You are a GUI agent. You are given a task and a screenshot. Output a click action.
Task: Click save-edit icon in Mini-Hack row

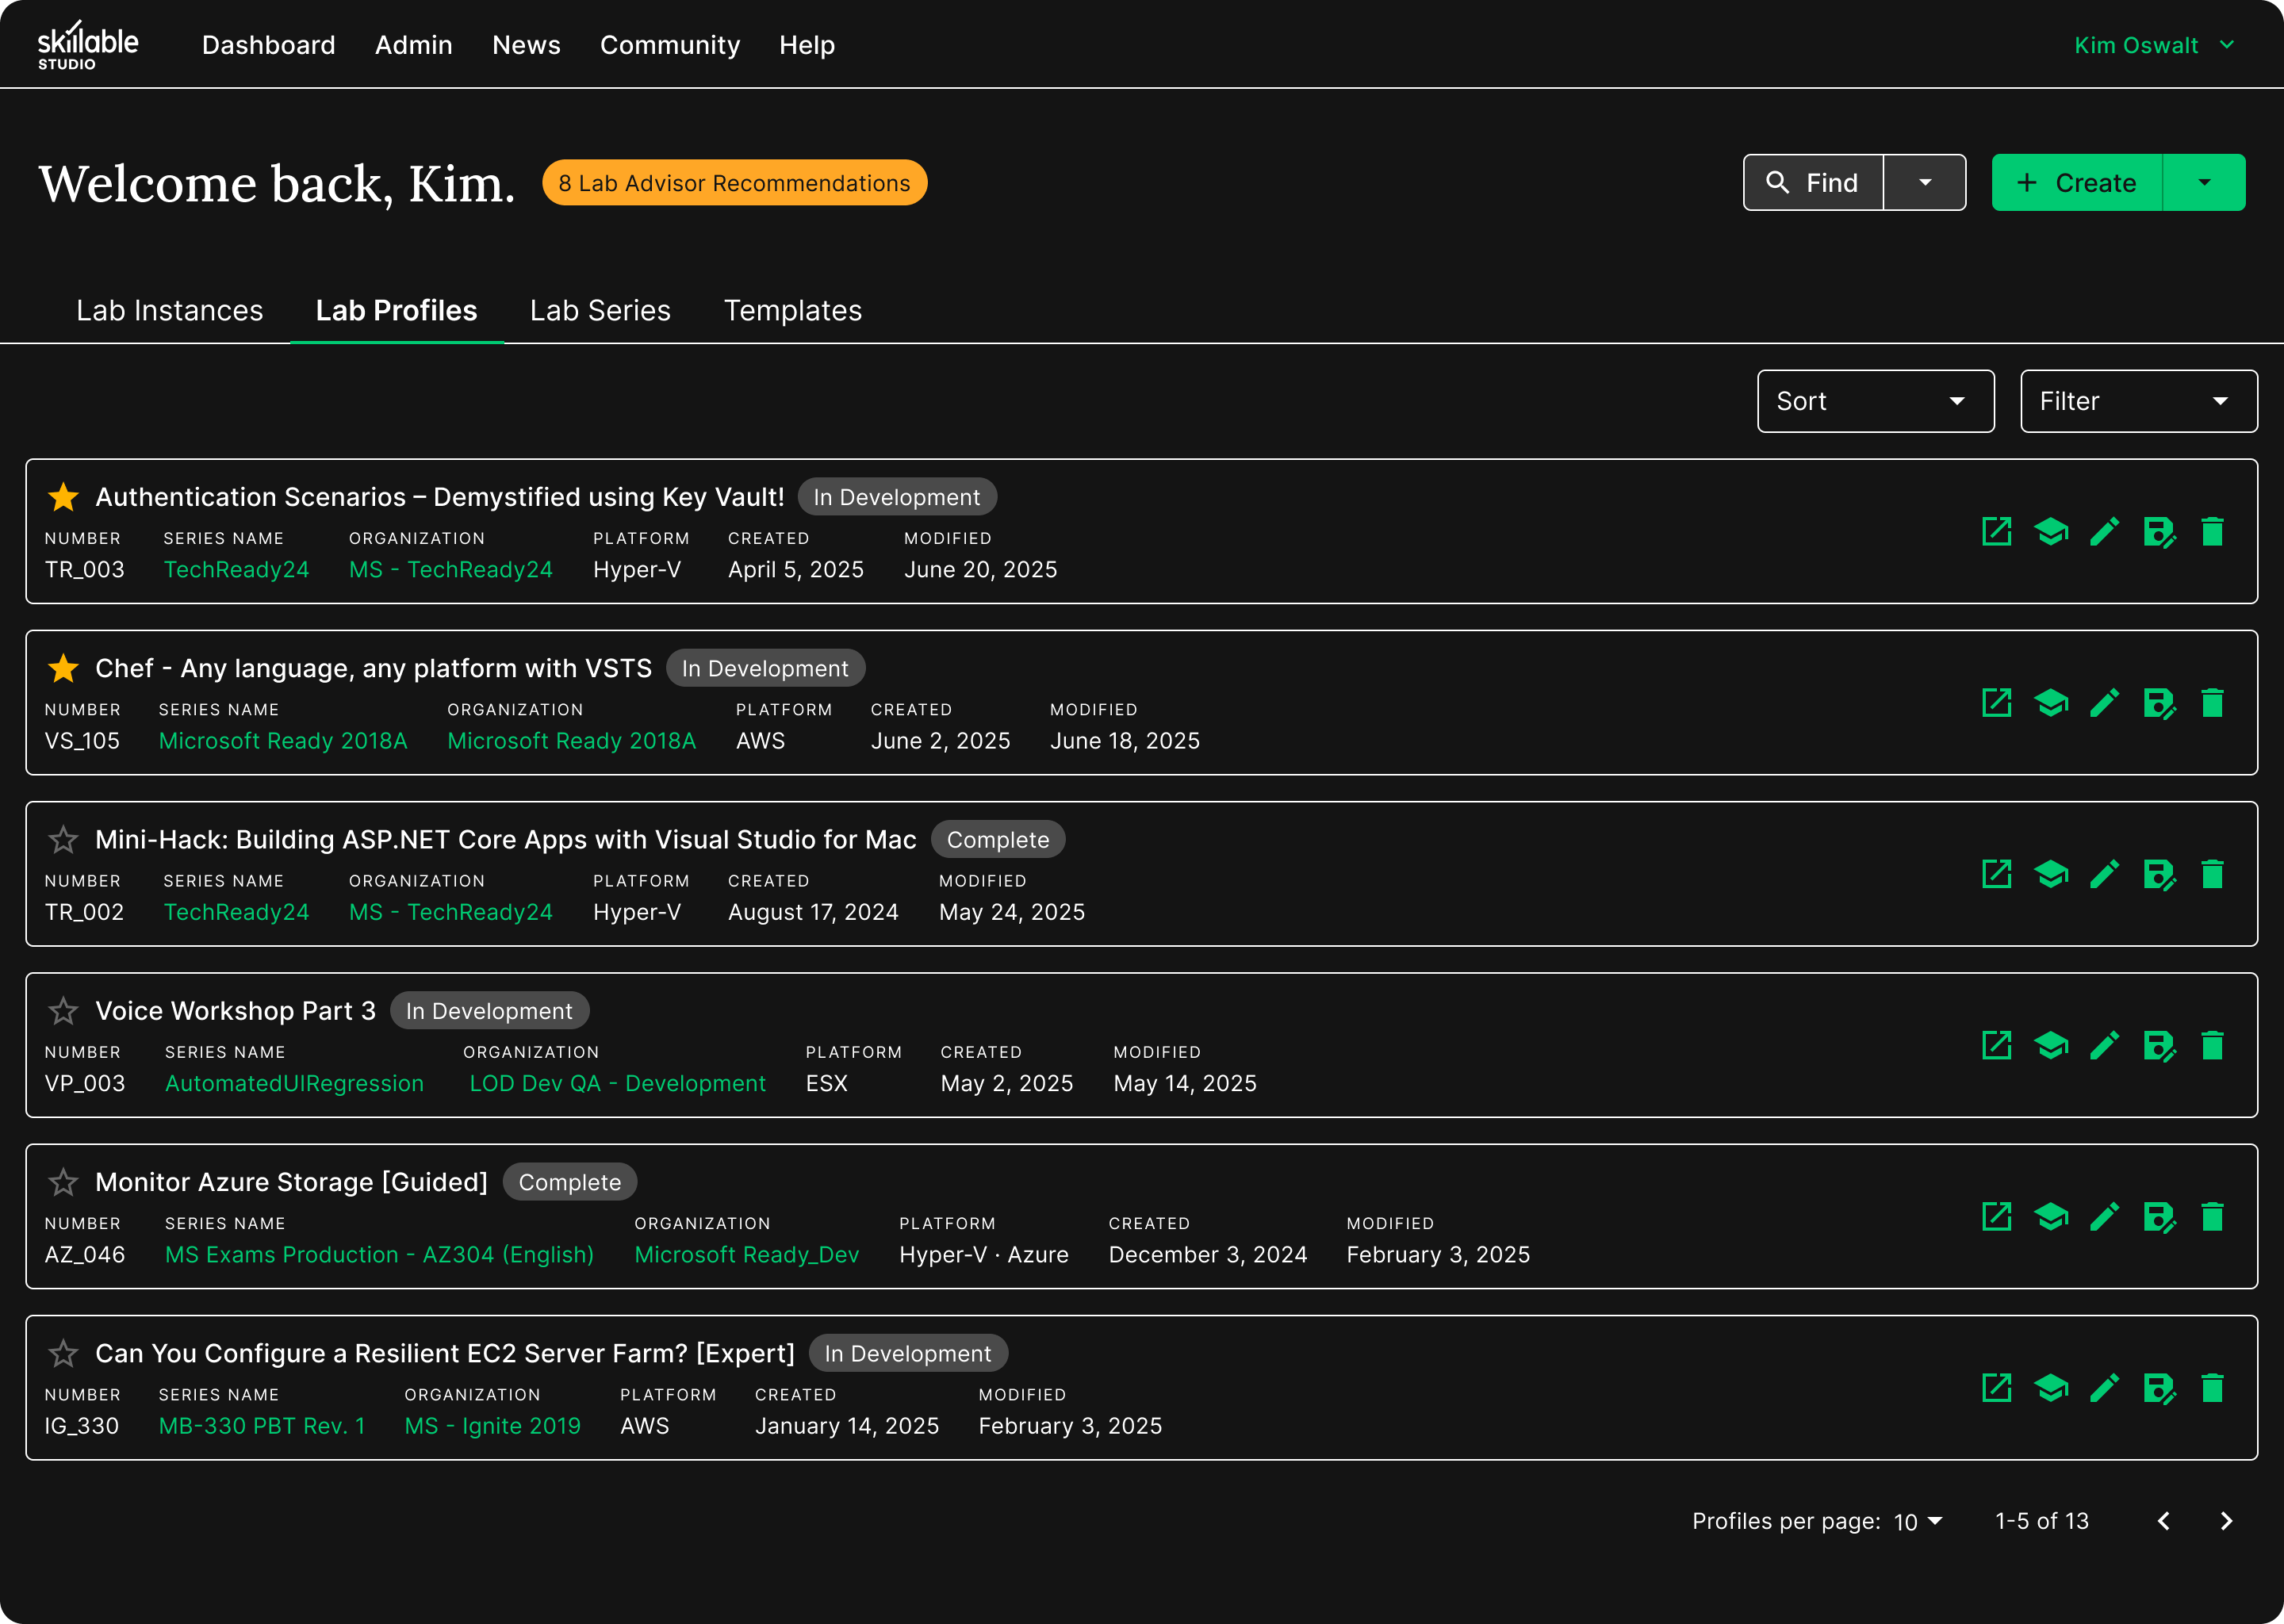tap(2159, 874)
